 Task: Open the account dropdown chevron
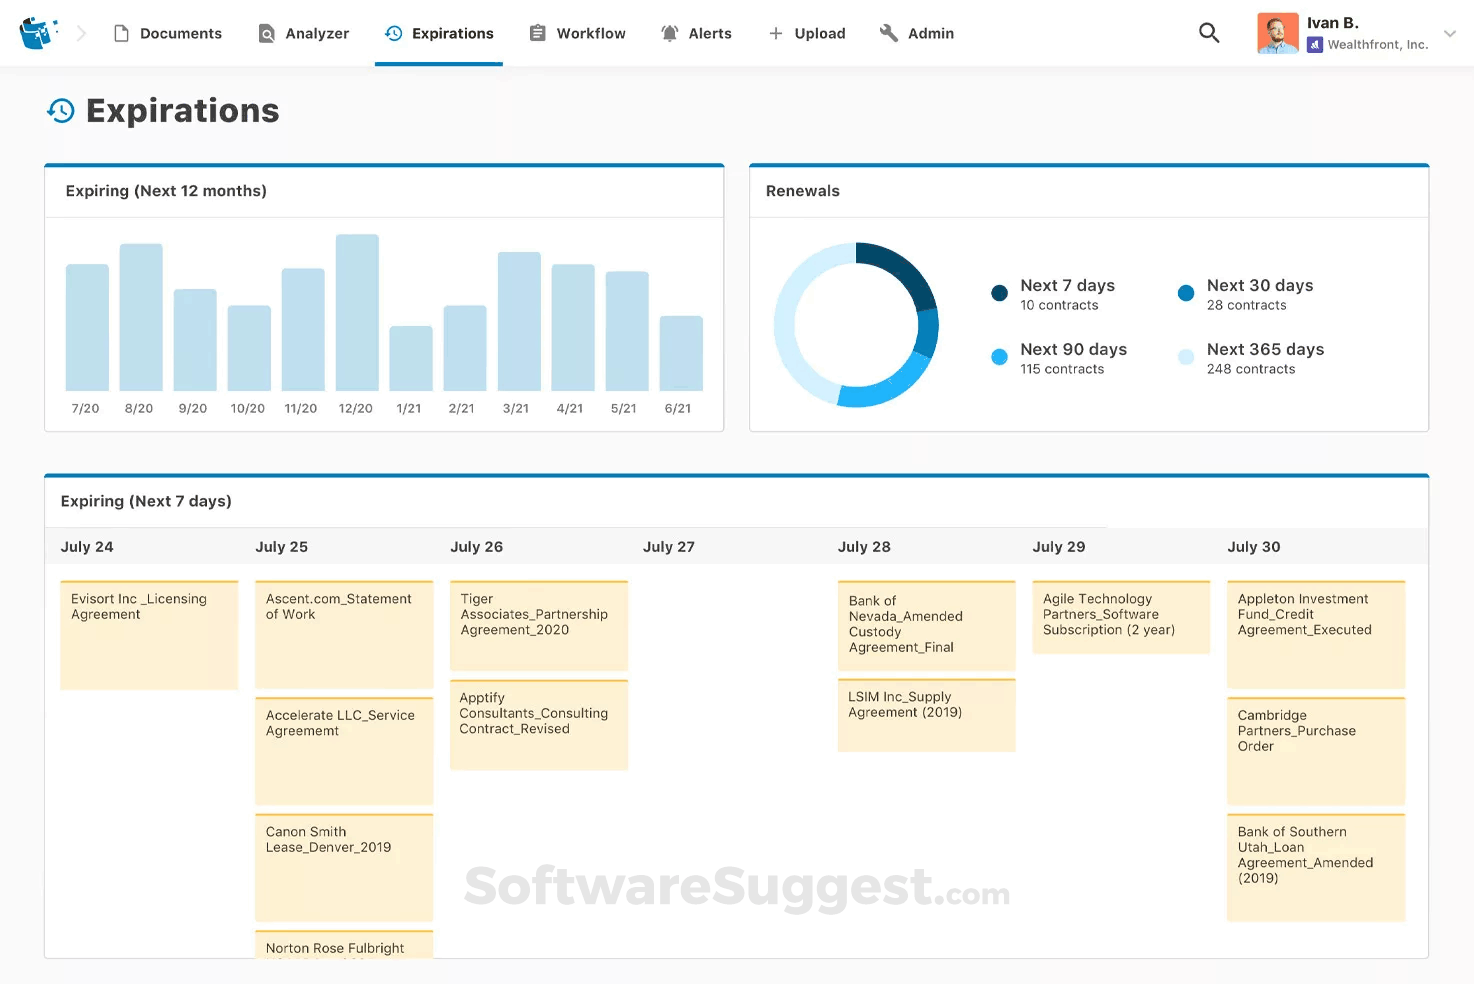(x=1450, y=33)
